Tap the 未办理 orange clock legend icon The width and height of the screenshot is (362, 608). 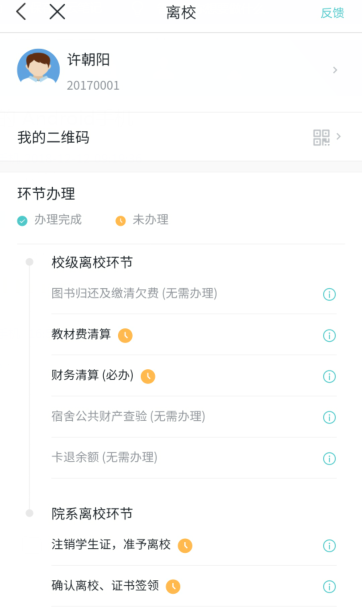[121, 221]
